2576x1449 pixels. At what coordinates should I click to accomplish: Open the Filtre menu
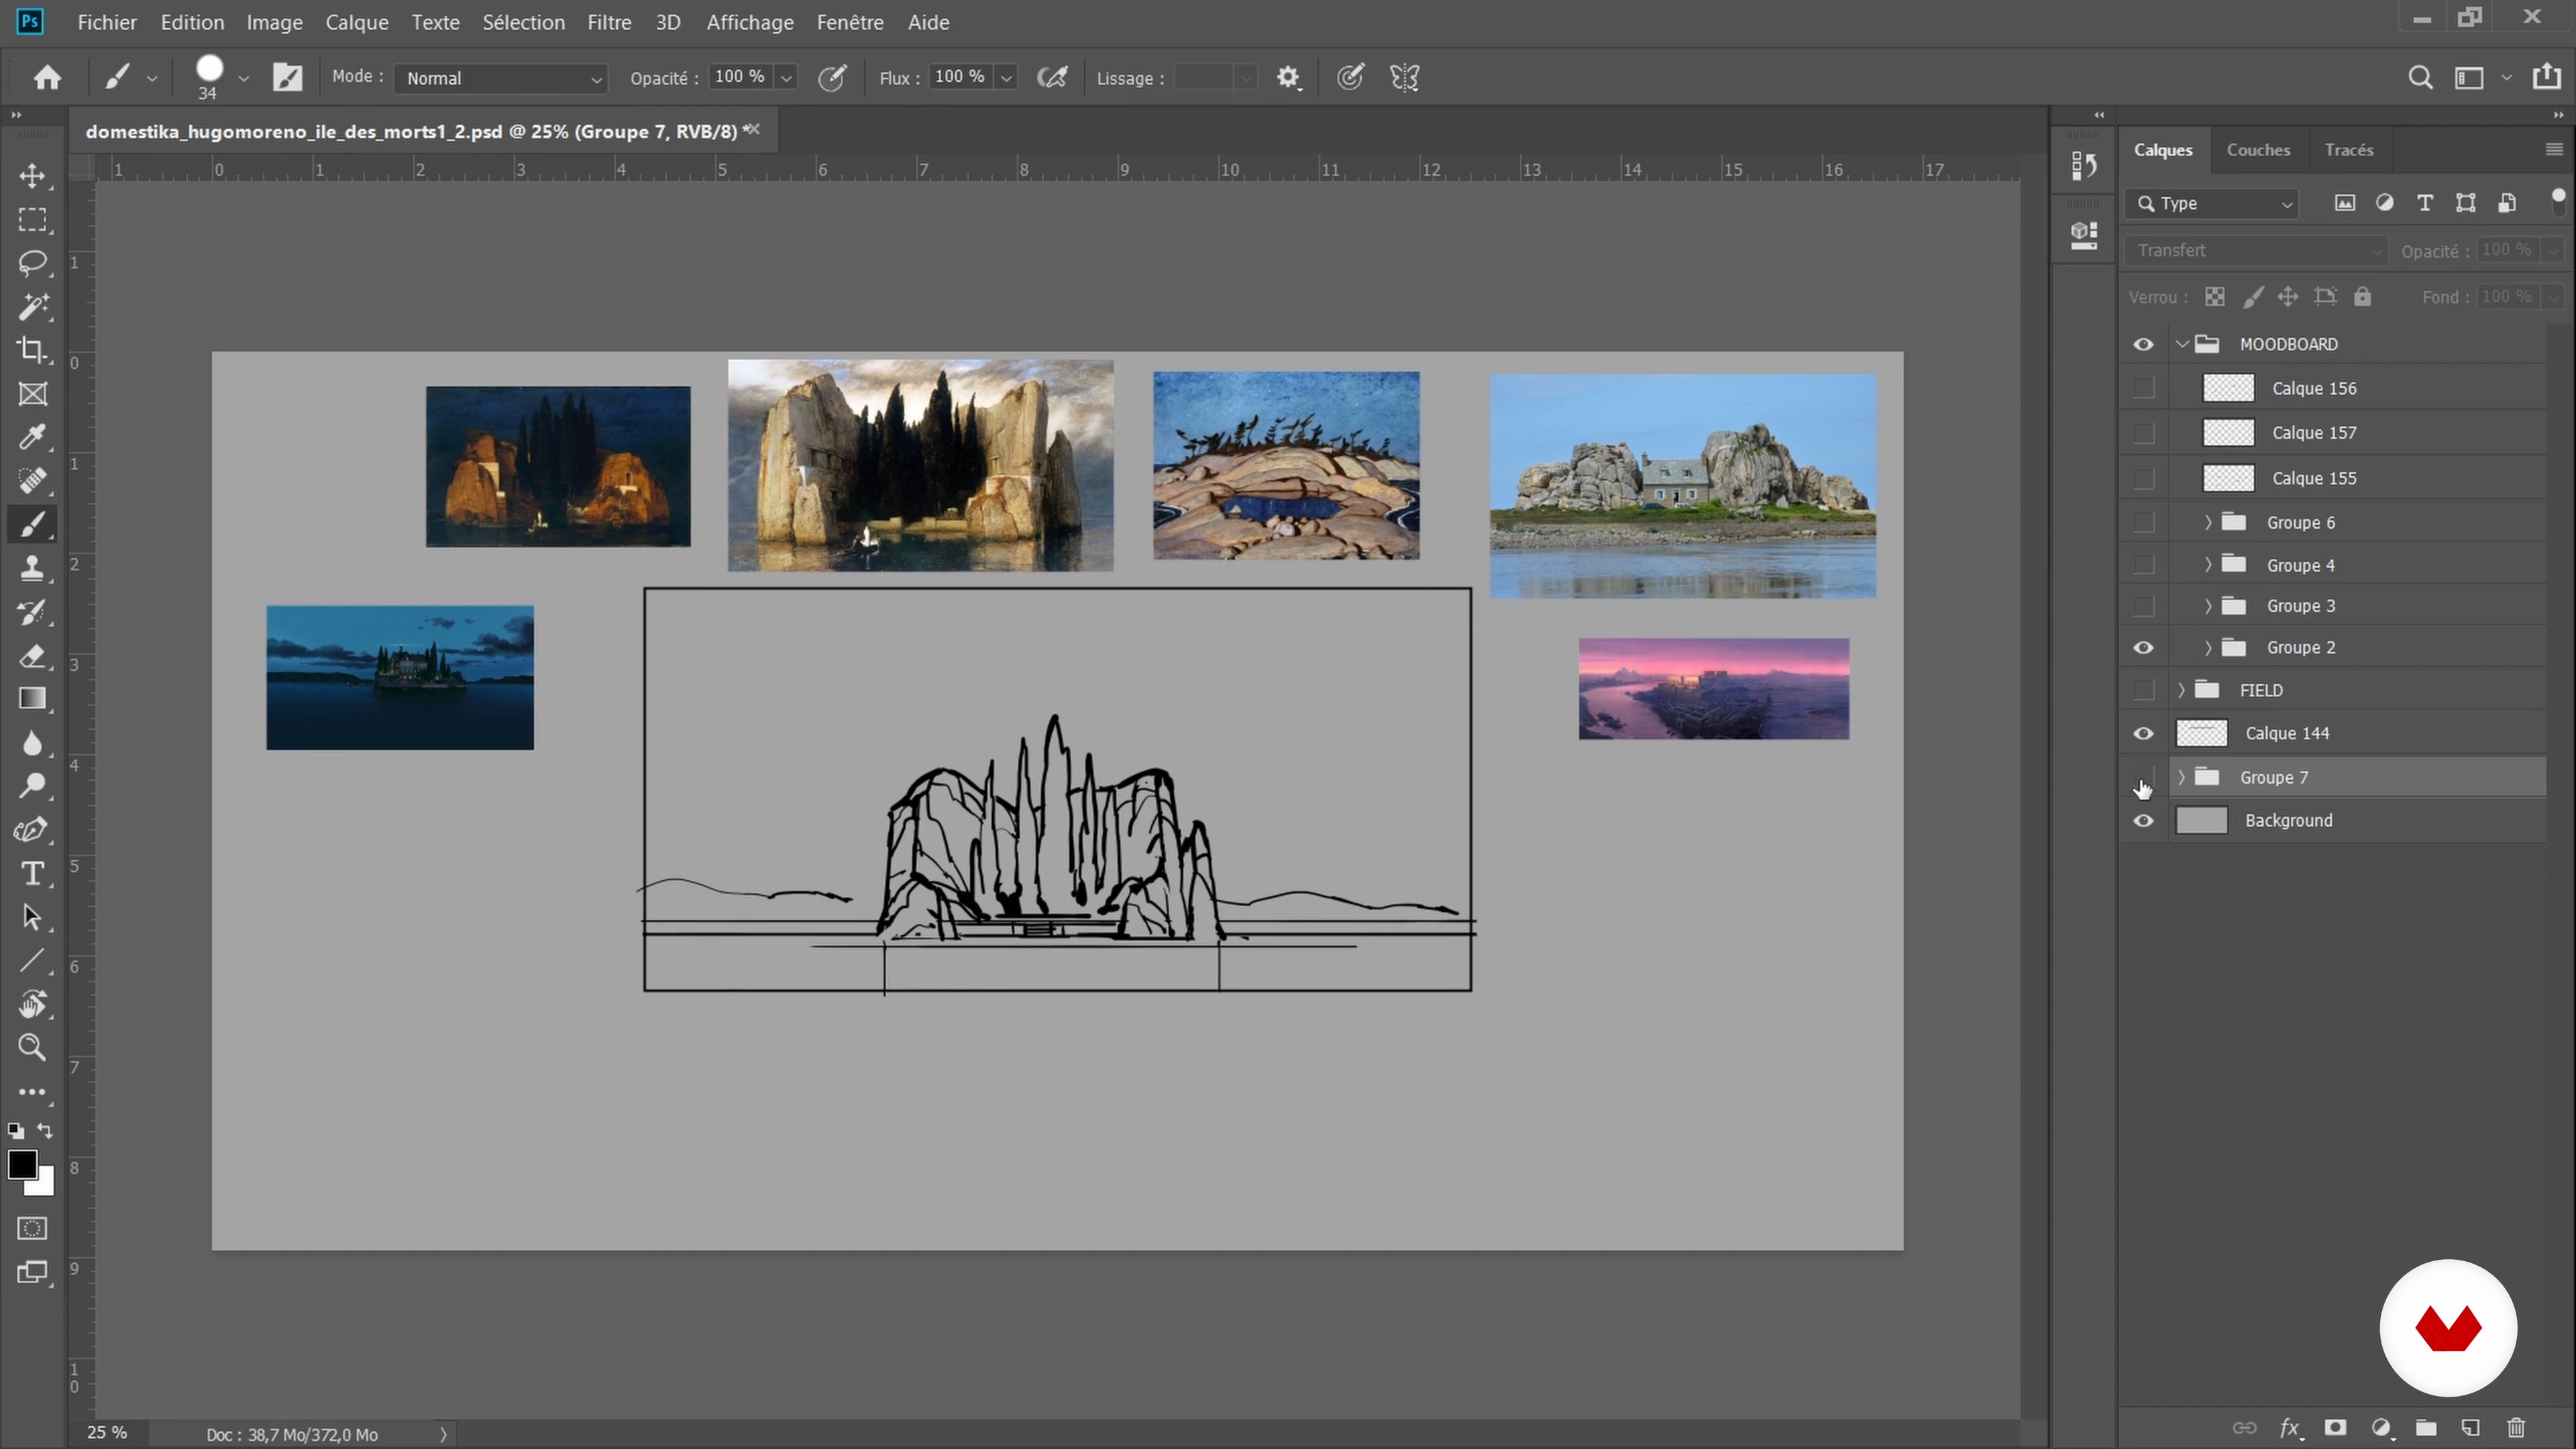click(609, 22)
